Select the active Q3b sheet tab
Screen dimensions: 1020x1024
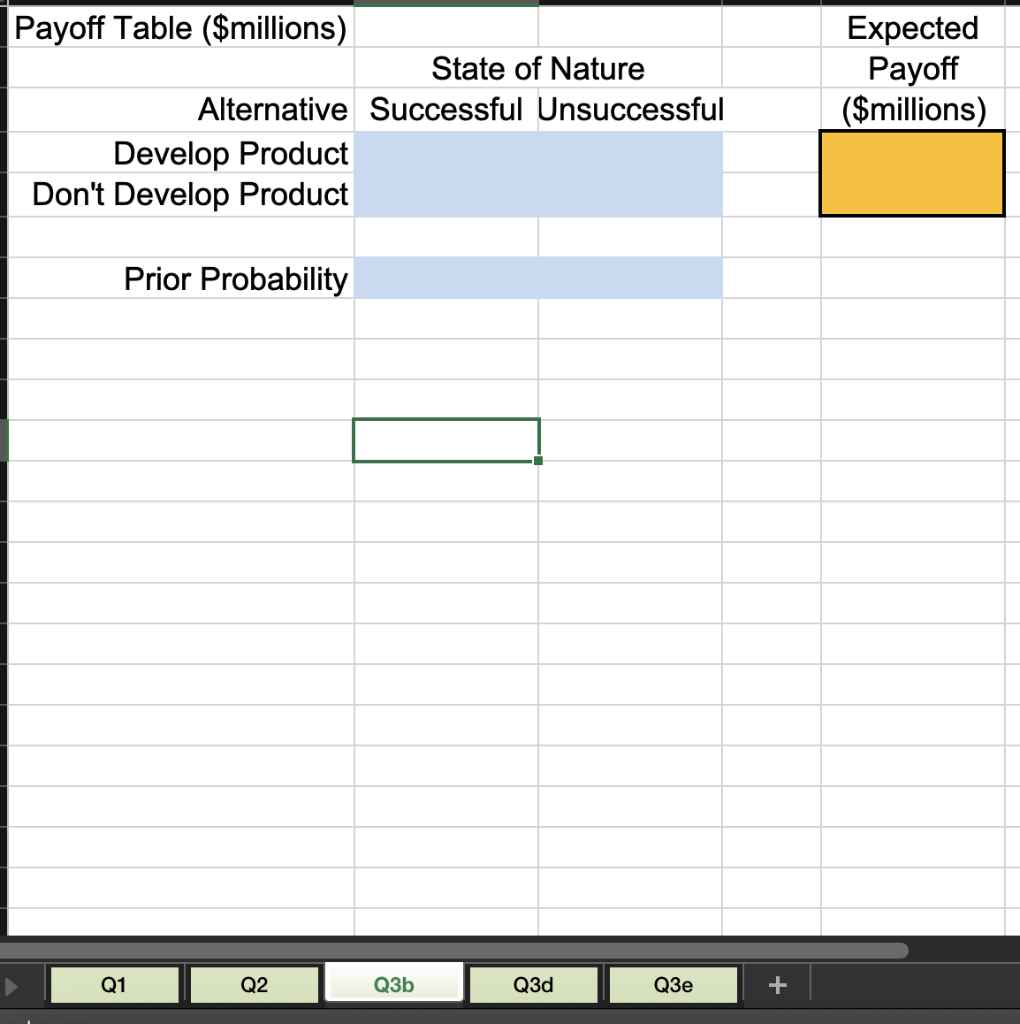click(x=393, y=984)
